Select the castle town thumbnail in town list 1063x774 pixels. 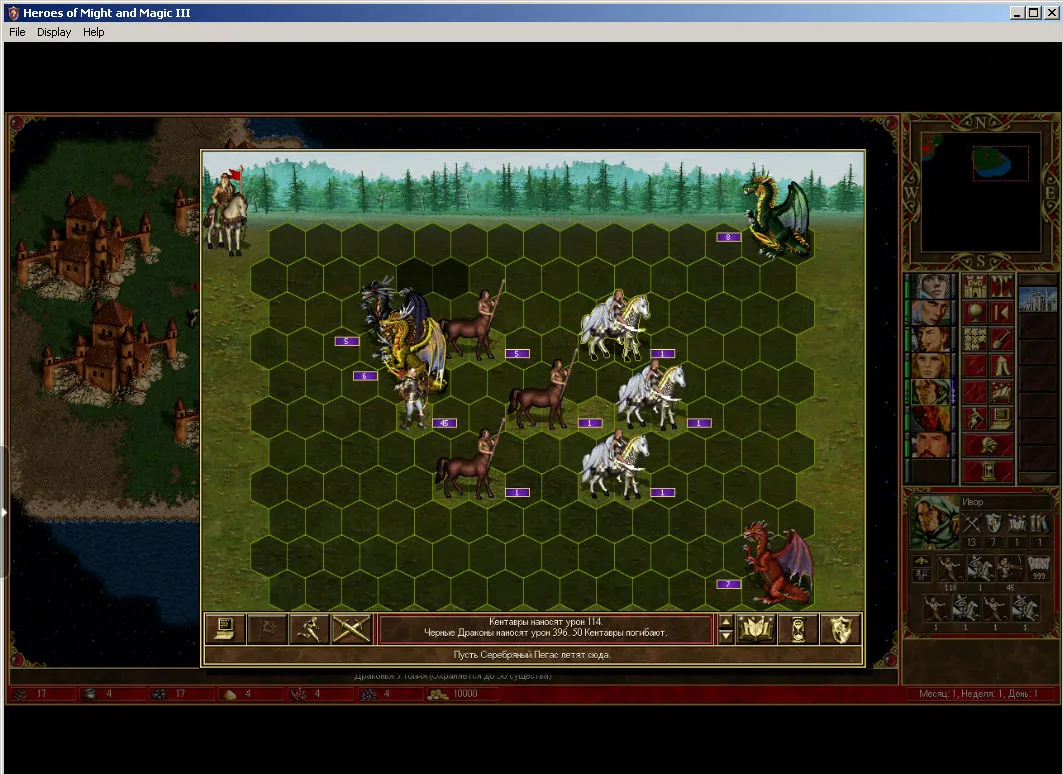coord(1037,299)
